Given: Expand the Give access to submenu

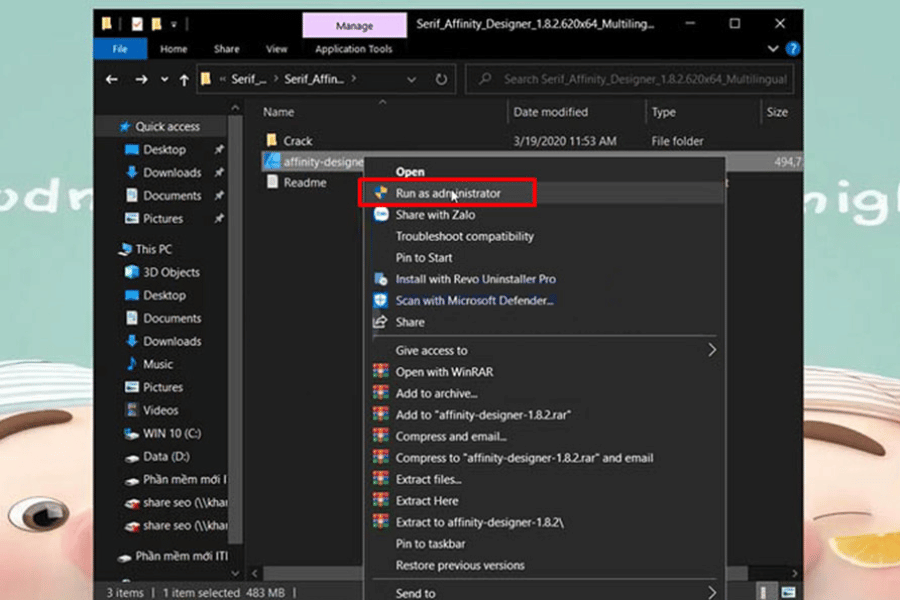Looking at the screenshot, I should [x=712, y=350].
